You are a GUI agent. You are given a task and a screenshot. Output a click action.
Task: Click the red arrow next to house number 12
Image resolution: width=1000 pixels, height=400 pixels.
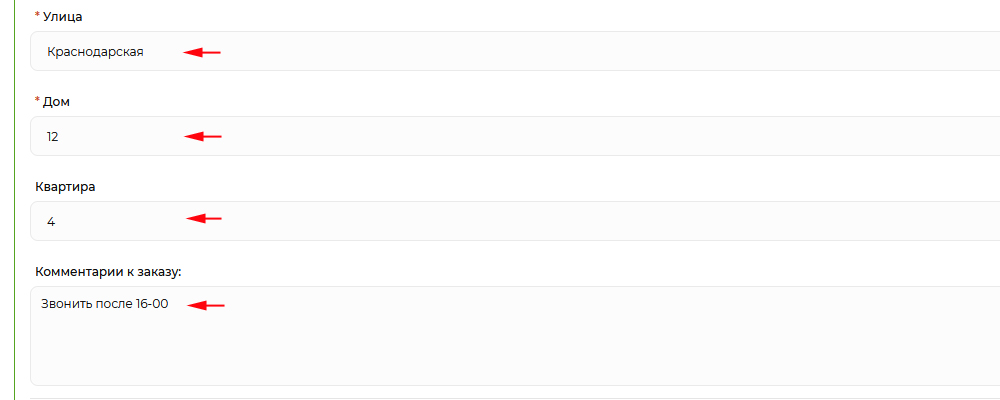pos(201,137)
